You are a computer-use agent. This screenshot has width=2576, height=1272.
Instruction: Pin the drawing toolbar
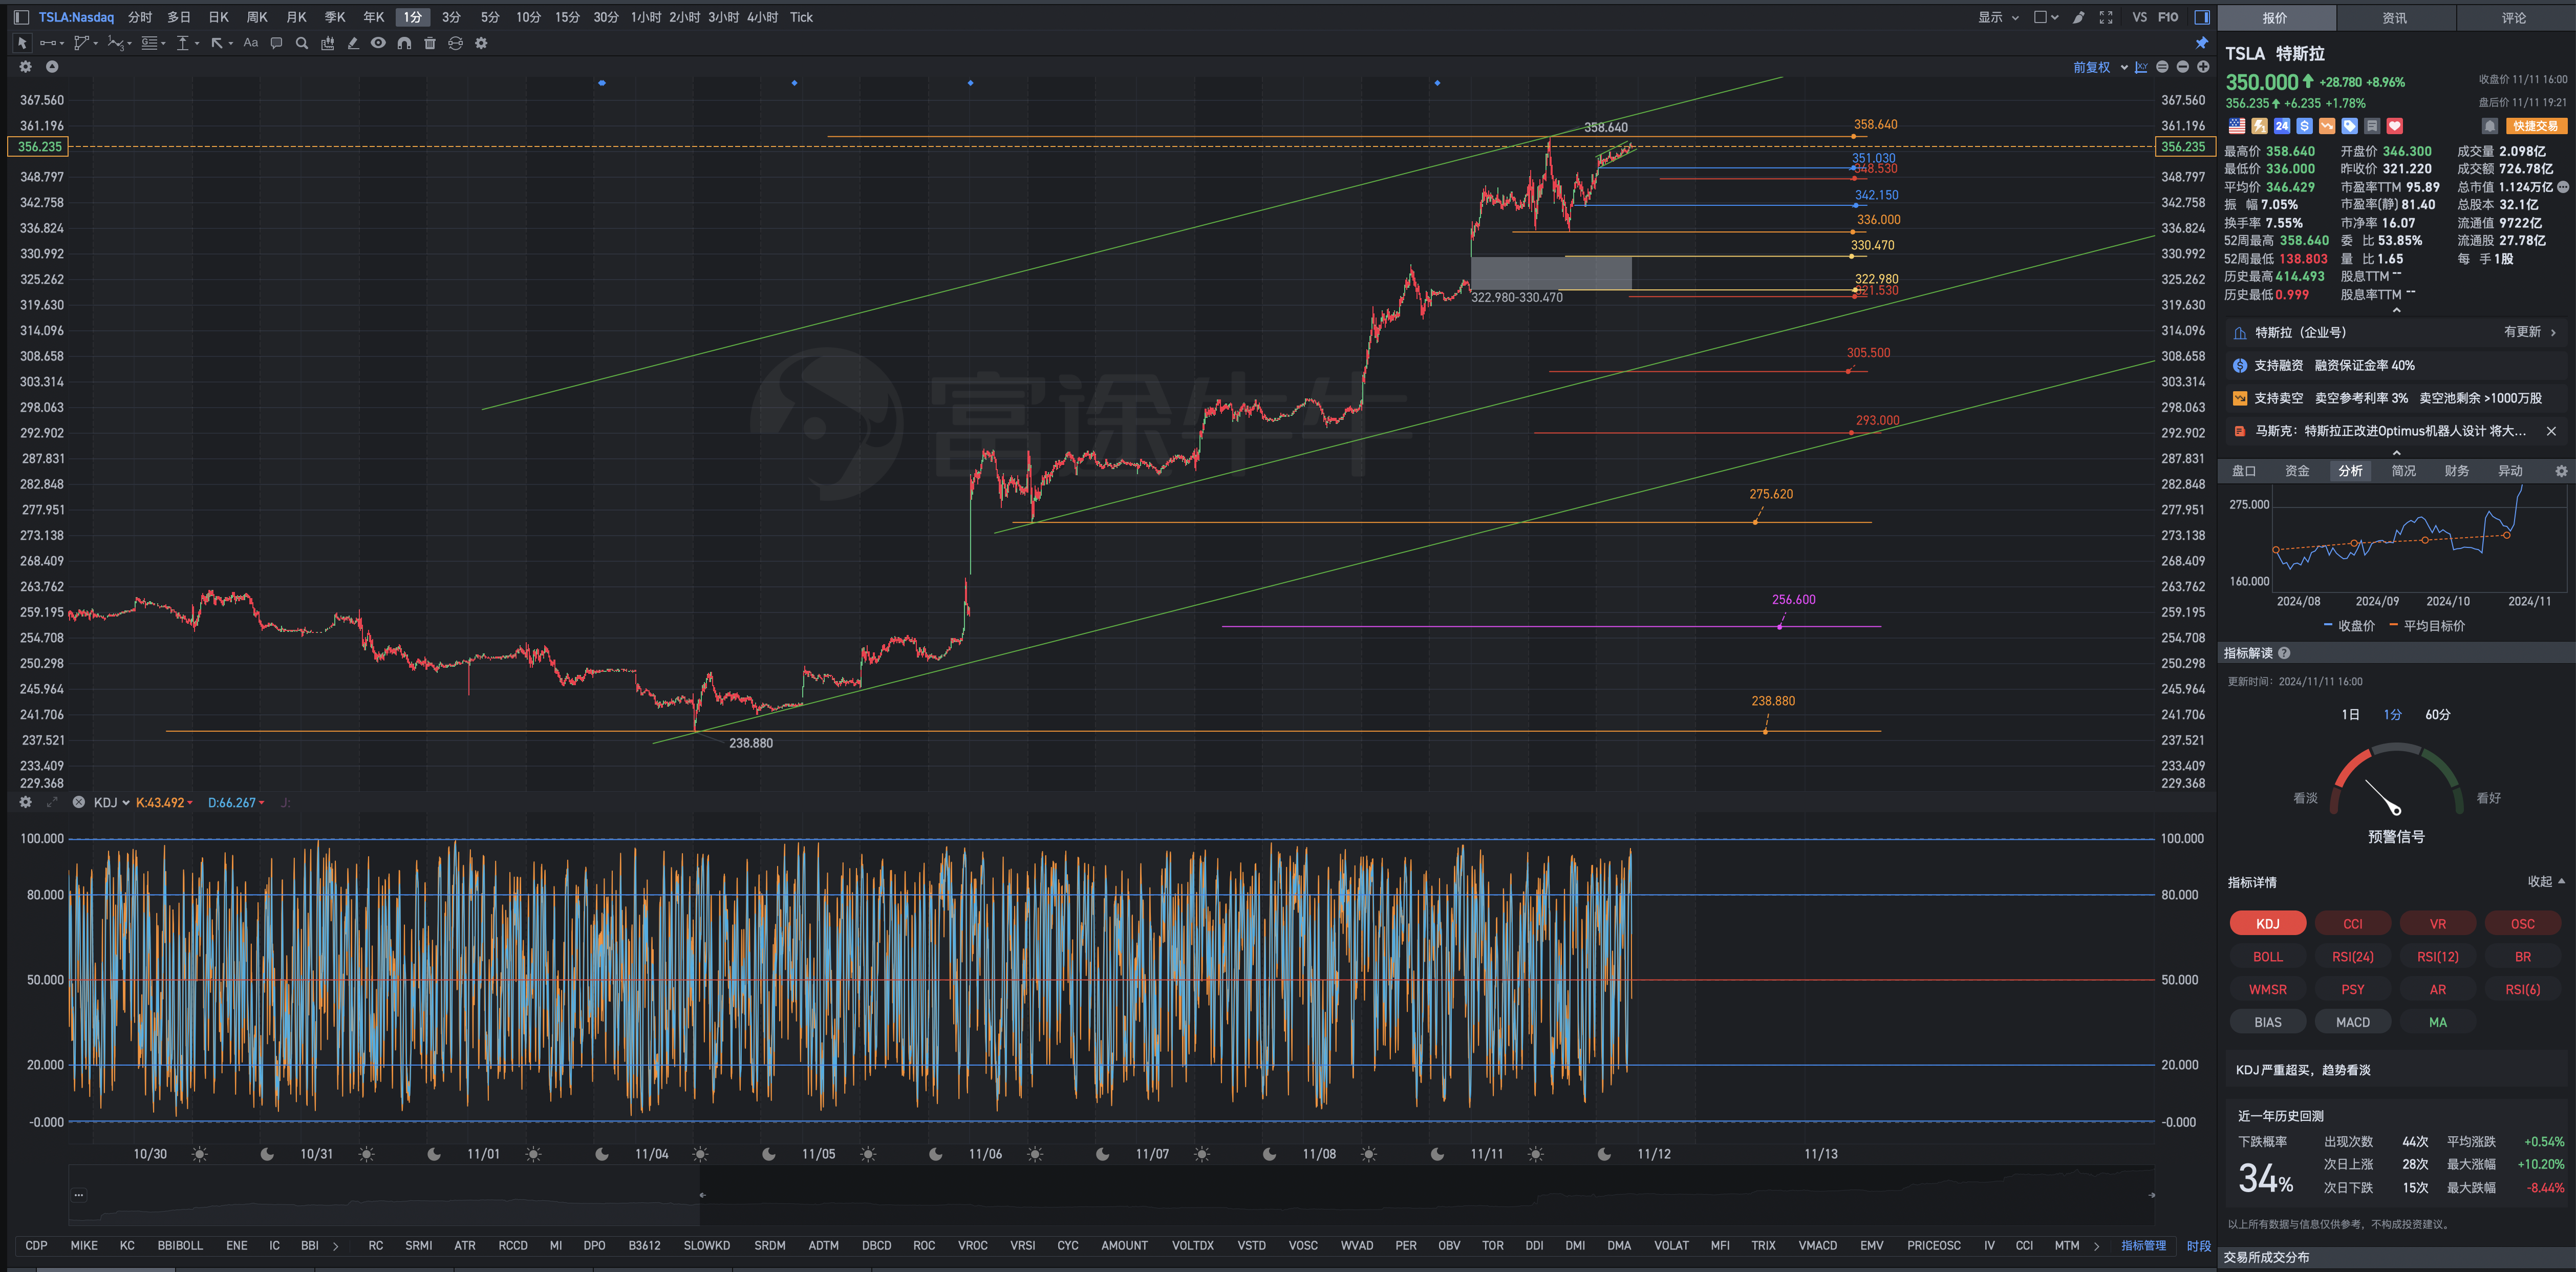(2201, 43)
